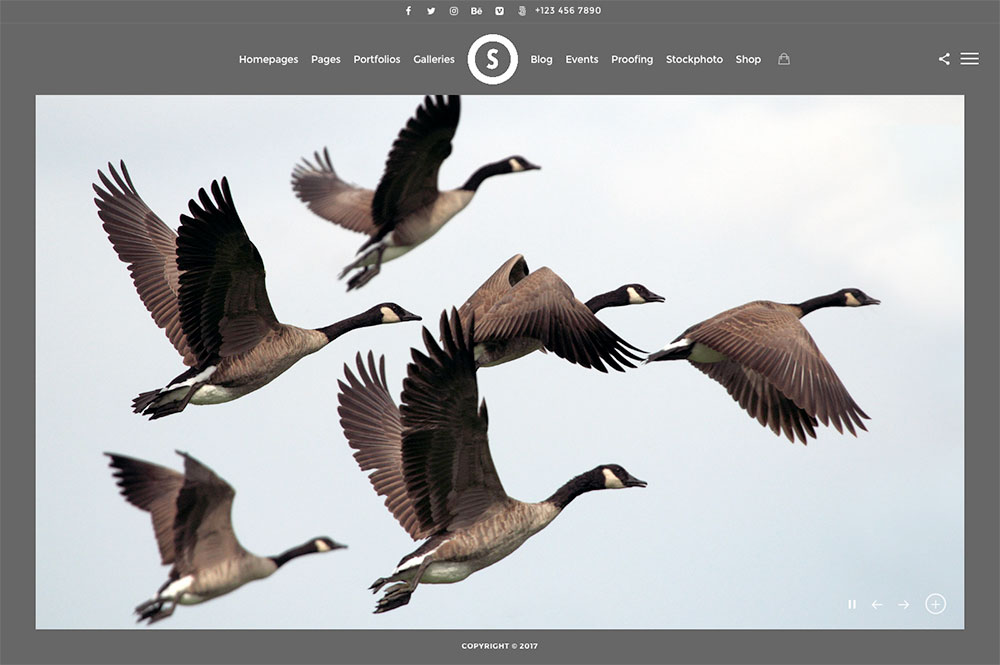Image resolution: width=1000 pixels, height=665 pixels.
Task: Expand the hamburger side menu
Action: 969,59
